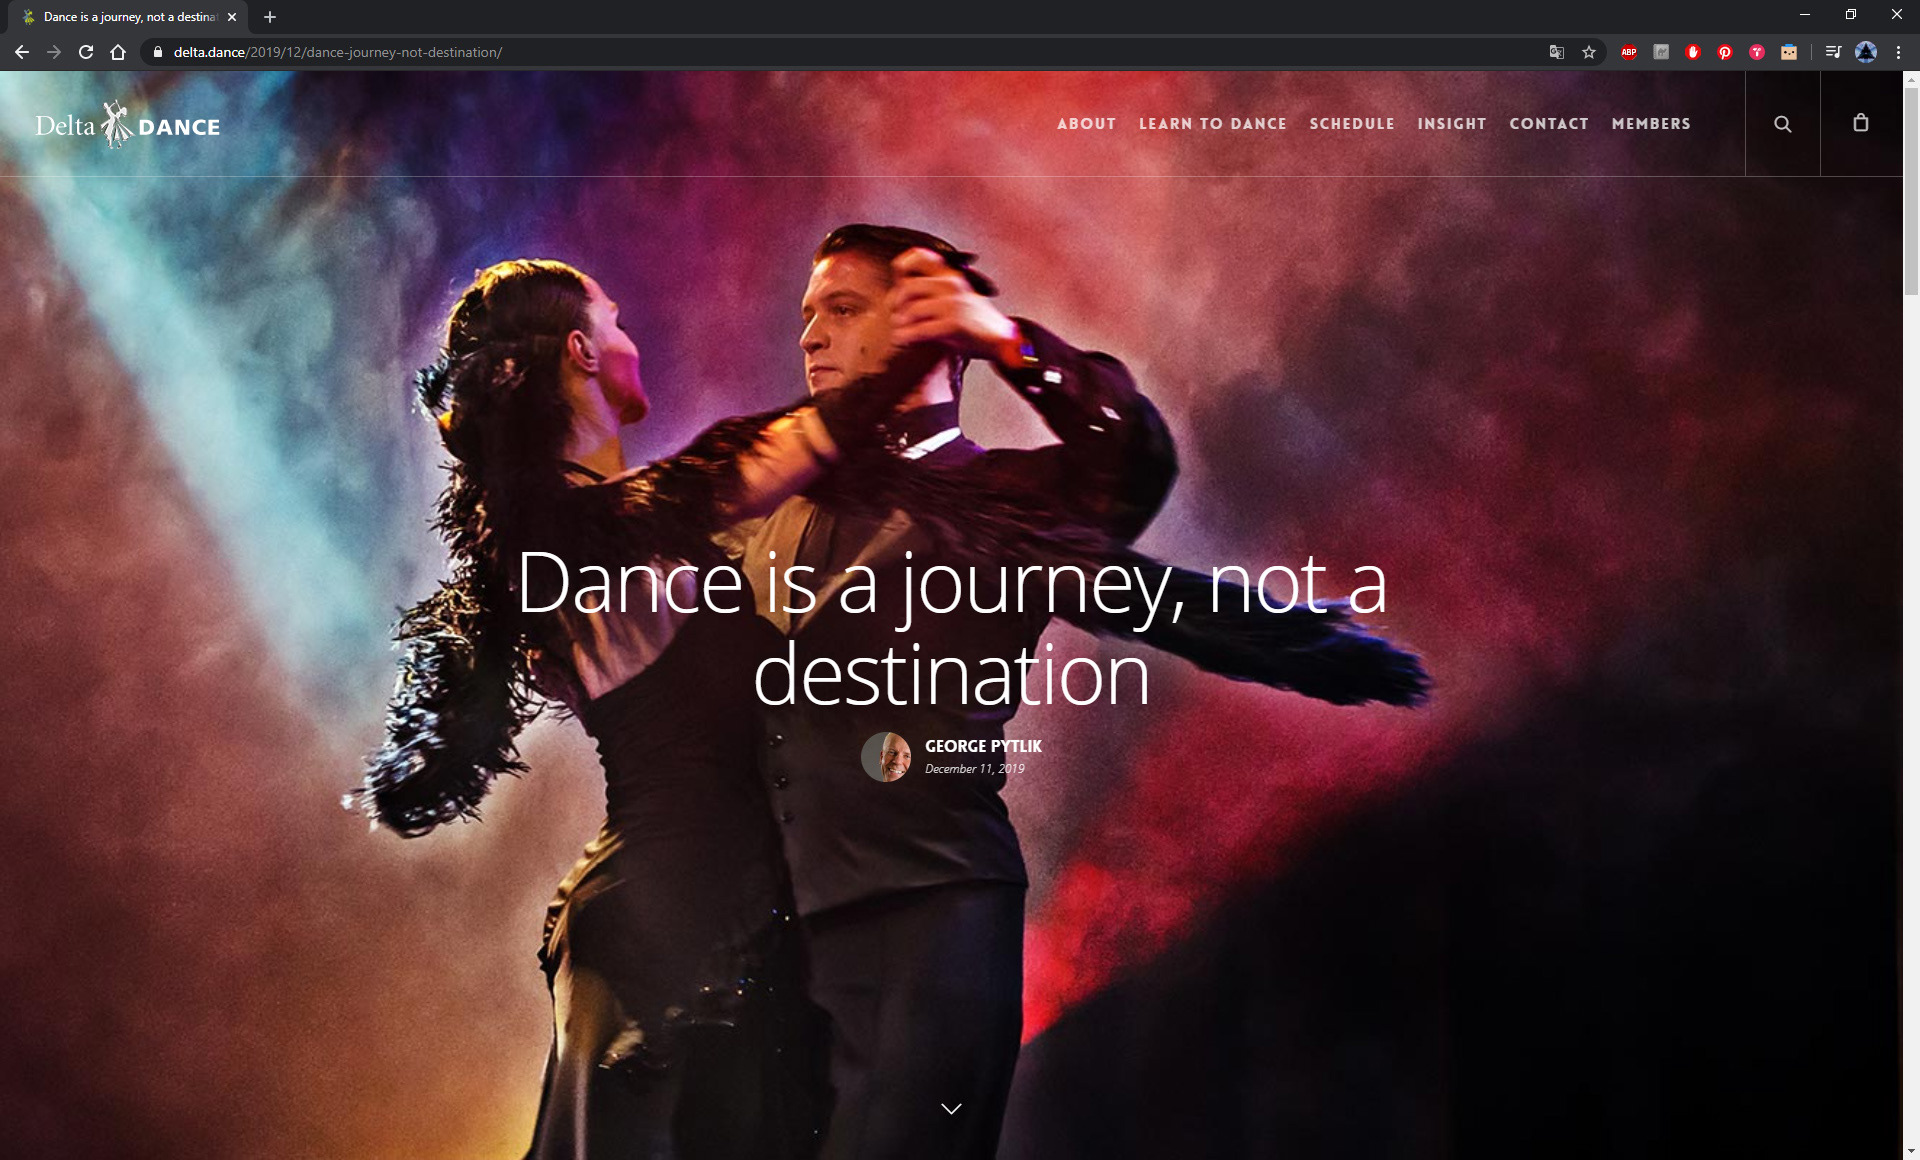Viewport: 1920px width, 1160px height.
Task: Open the ABOUT menu item
Action: [x=1086, y=124]
